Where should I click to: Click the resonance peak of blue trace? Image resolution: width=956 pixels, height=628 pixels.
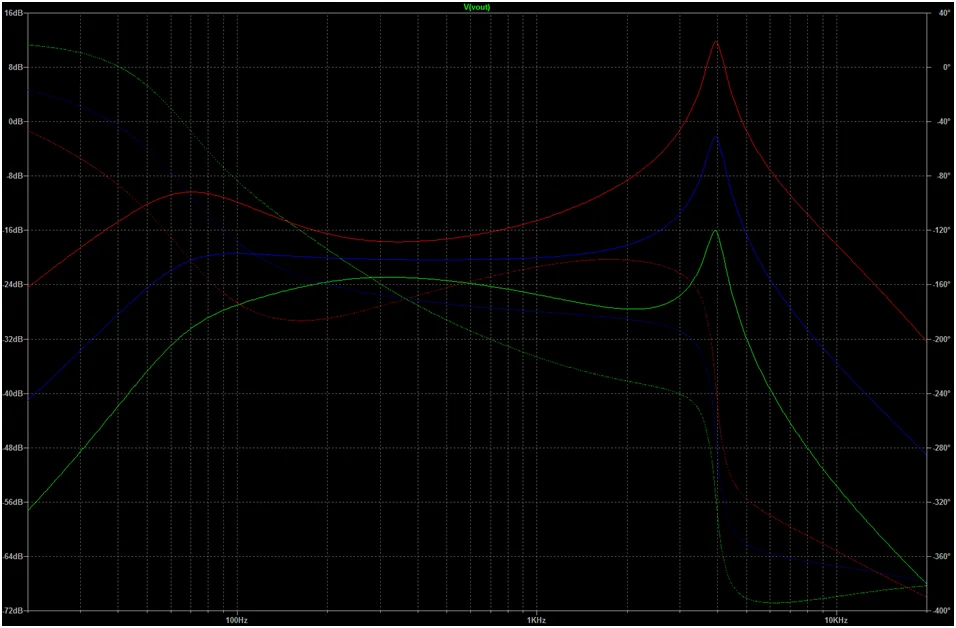click(x=716, y=136)
